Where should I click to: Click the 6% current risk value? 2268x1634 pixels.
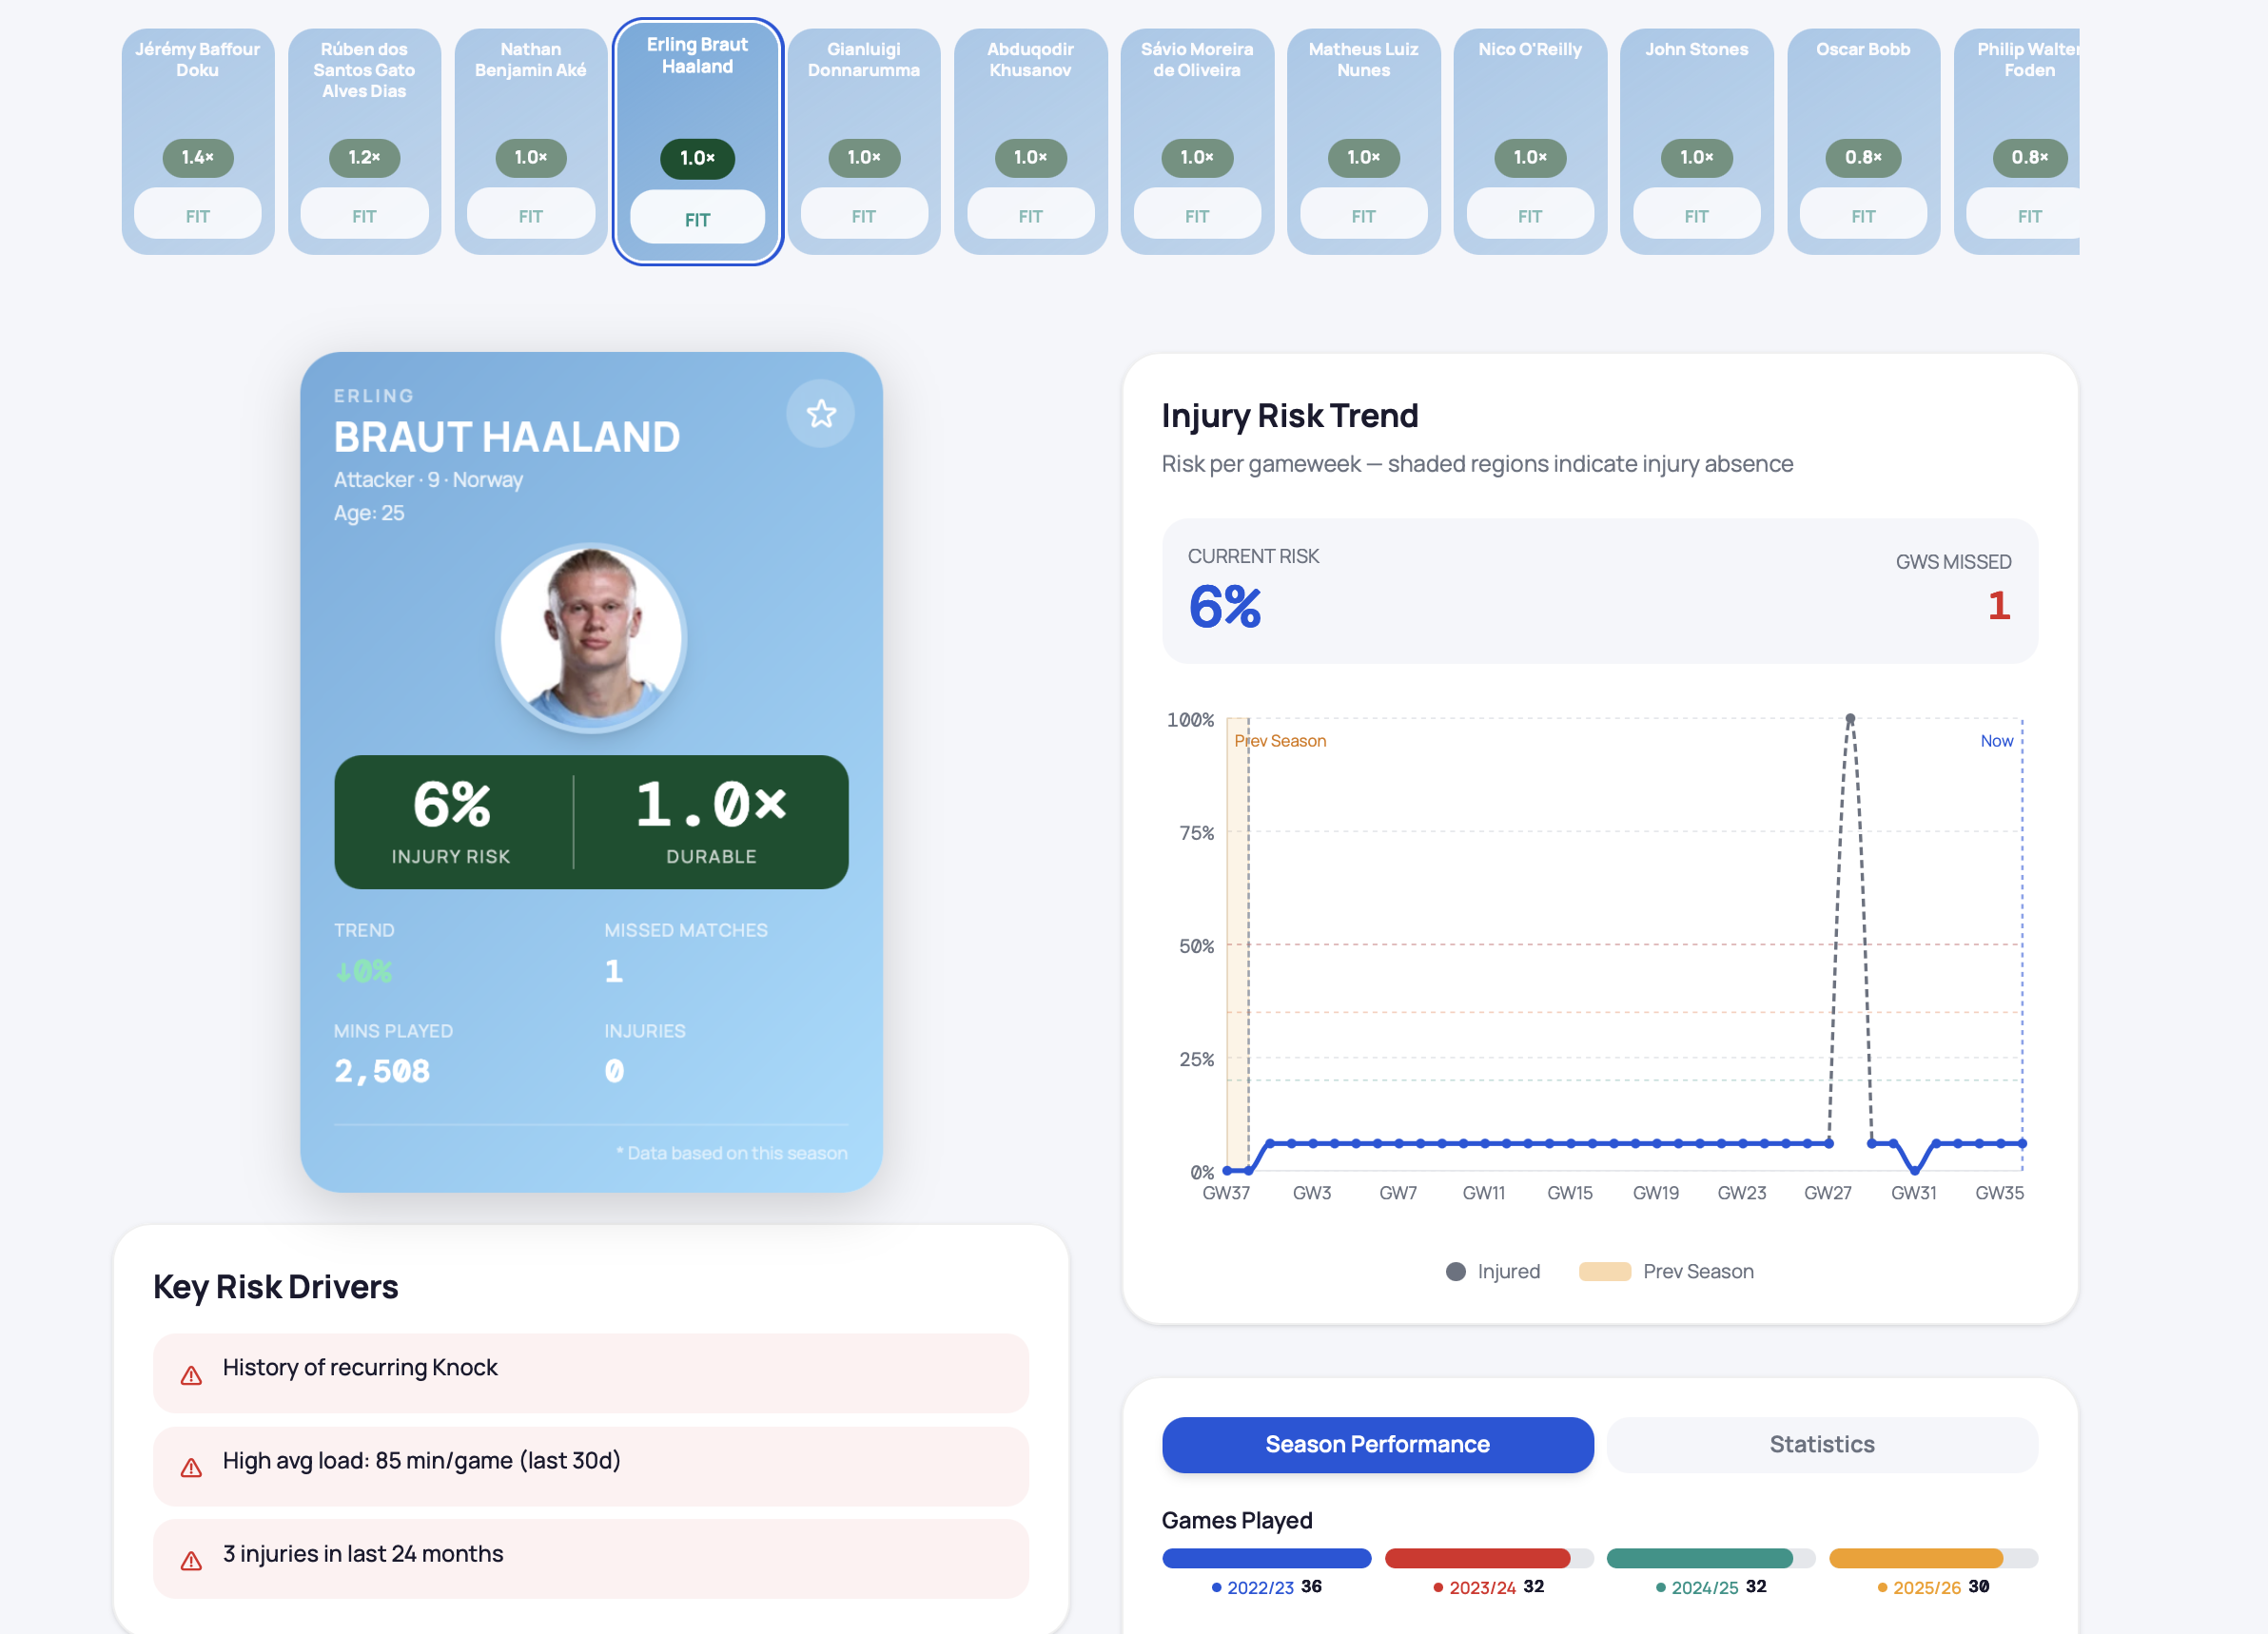pos(1224,607)
